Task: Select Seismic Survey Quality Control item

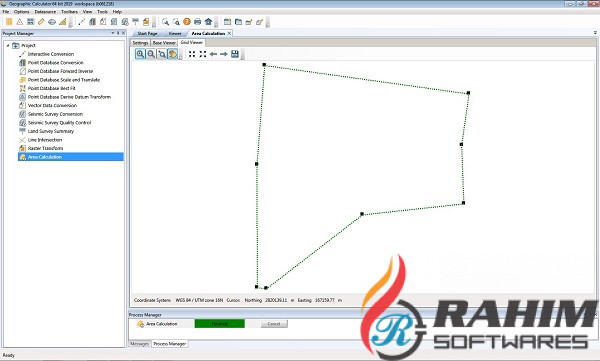Action: click(59, 123)
